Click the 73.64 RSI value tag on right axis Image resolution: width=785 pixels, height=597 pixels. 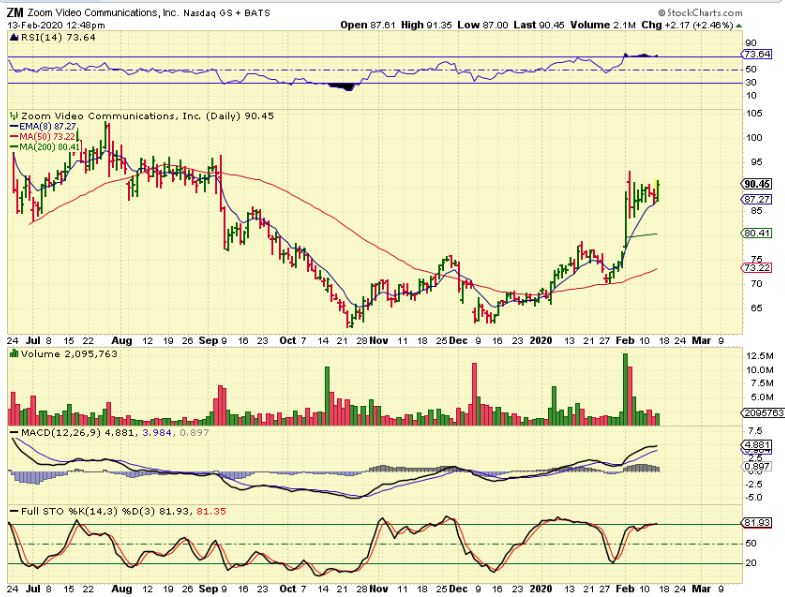756,54
